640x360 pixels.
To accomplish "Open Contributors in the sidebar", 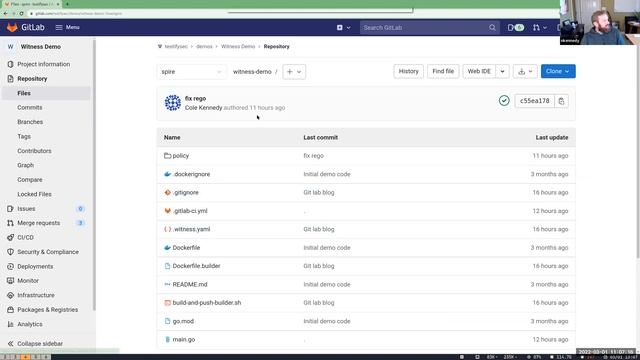I will pos(34,151).
